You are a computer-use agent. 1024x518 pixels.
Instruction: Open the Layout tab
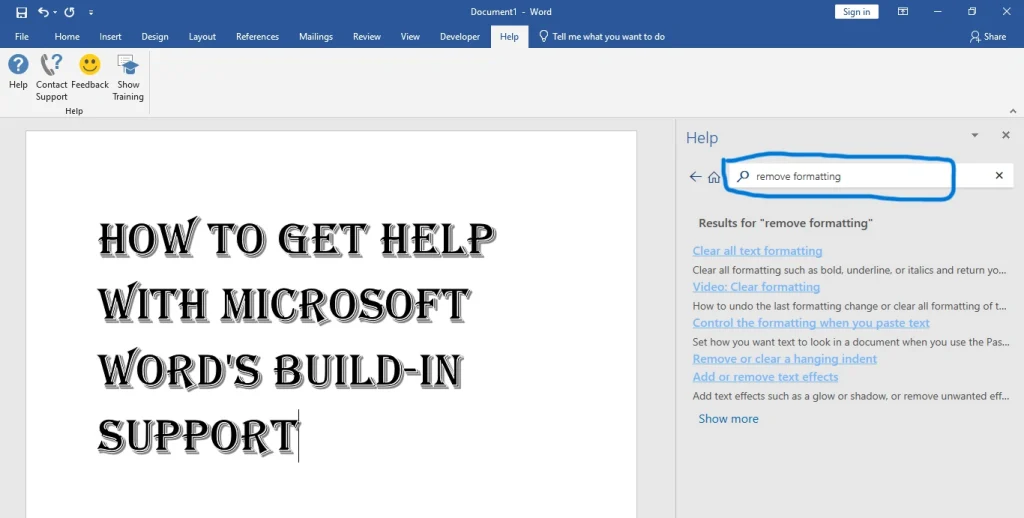coord(202,37)
